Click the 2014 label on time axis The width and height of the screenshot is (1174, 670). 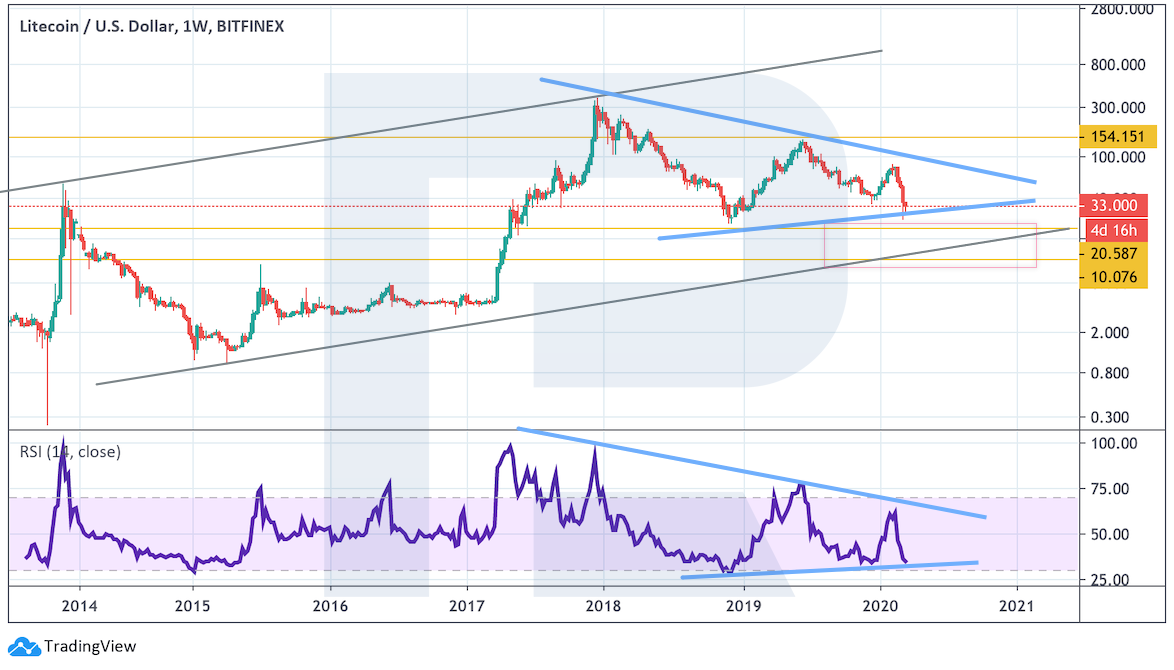click(x=78, y=606)
